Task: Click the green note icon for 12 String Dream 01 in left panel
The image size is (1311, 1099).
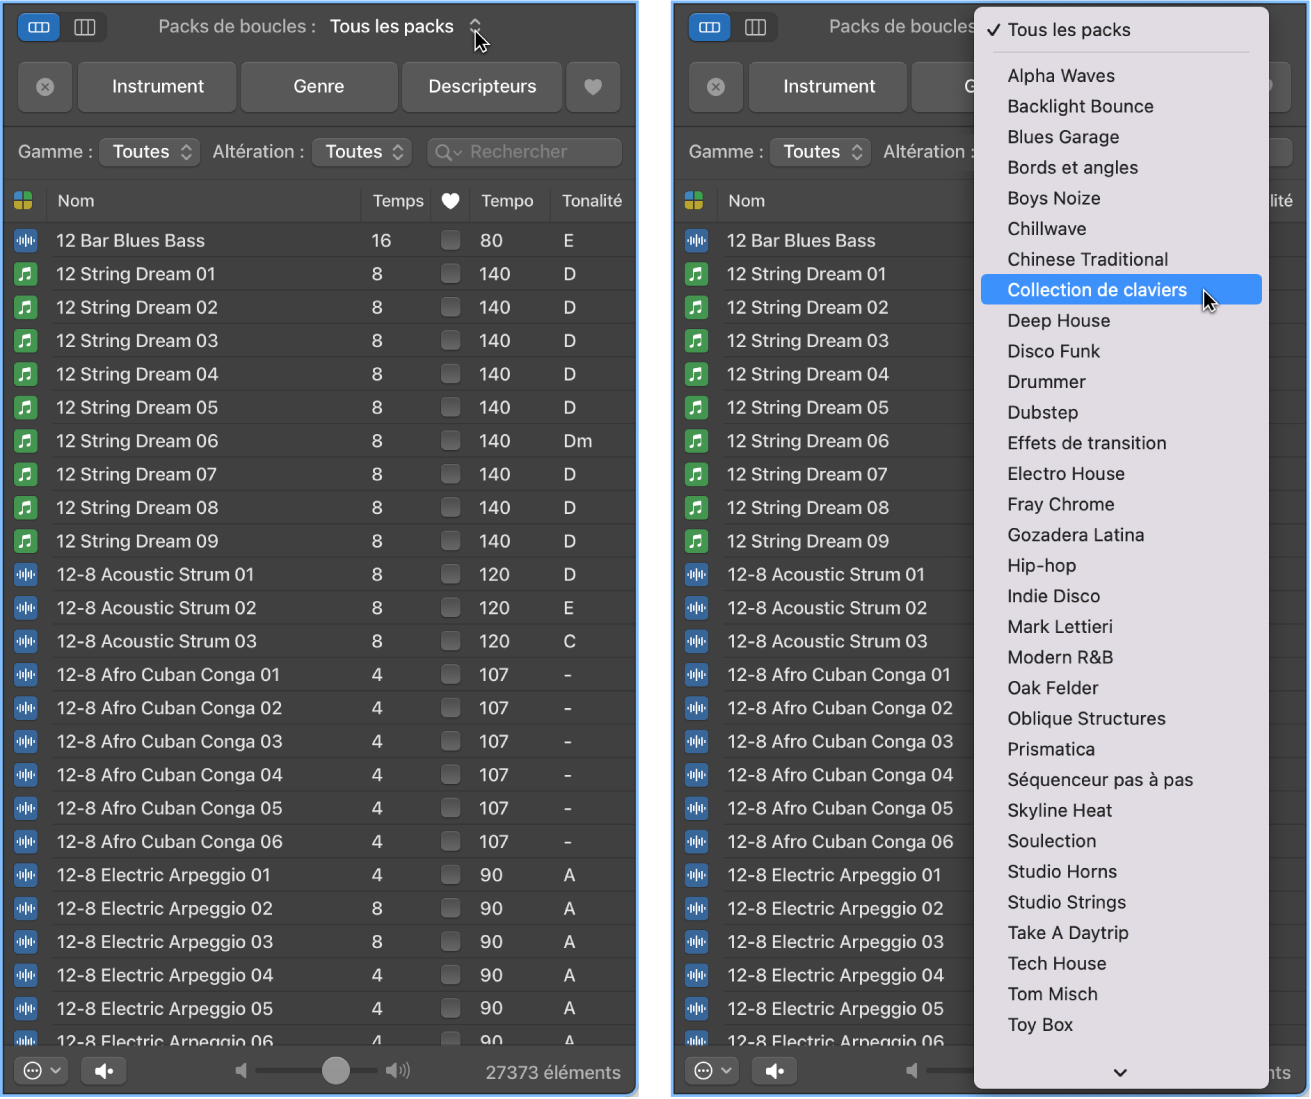Action: click(x=26, y=274)
